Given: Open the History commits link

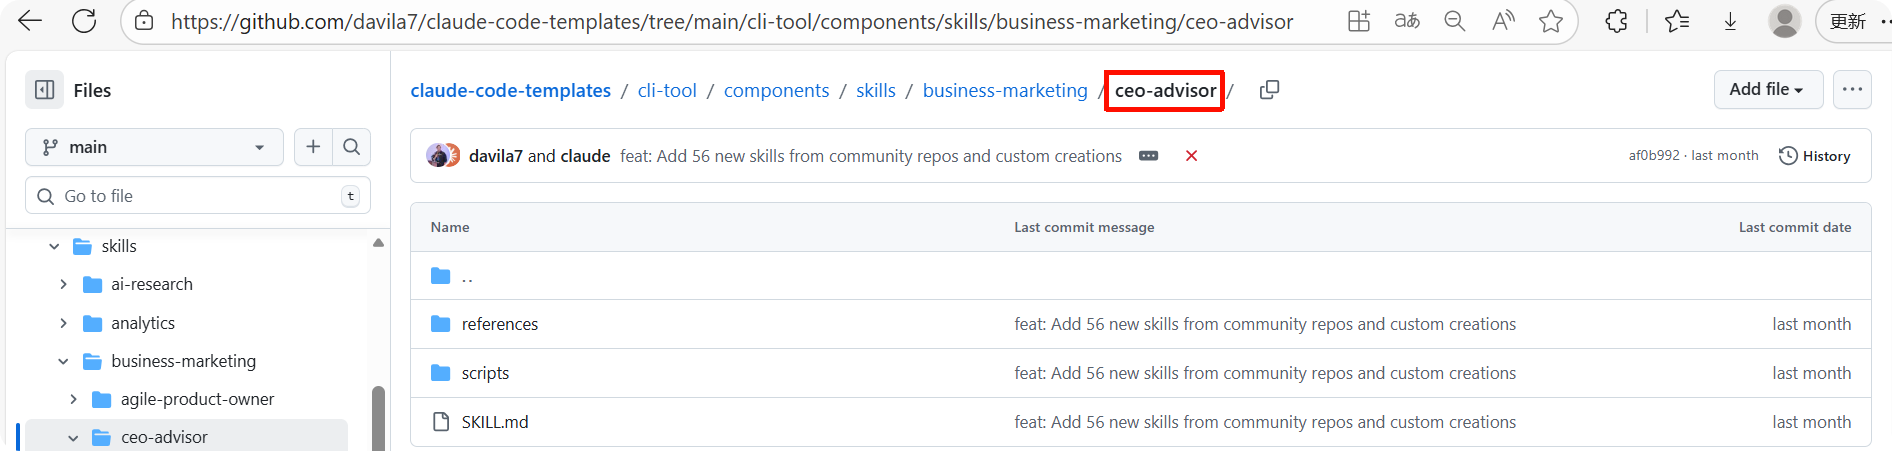Looking at the screenshot, I should point(1815,156).
